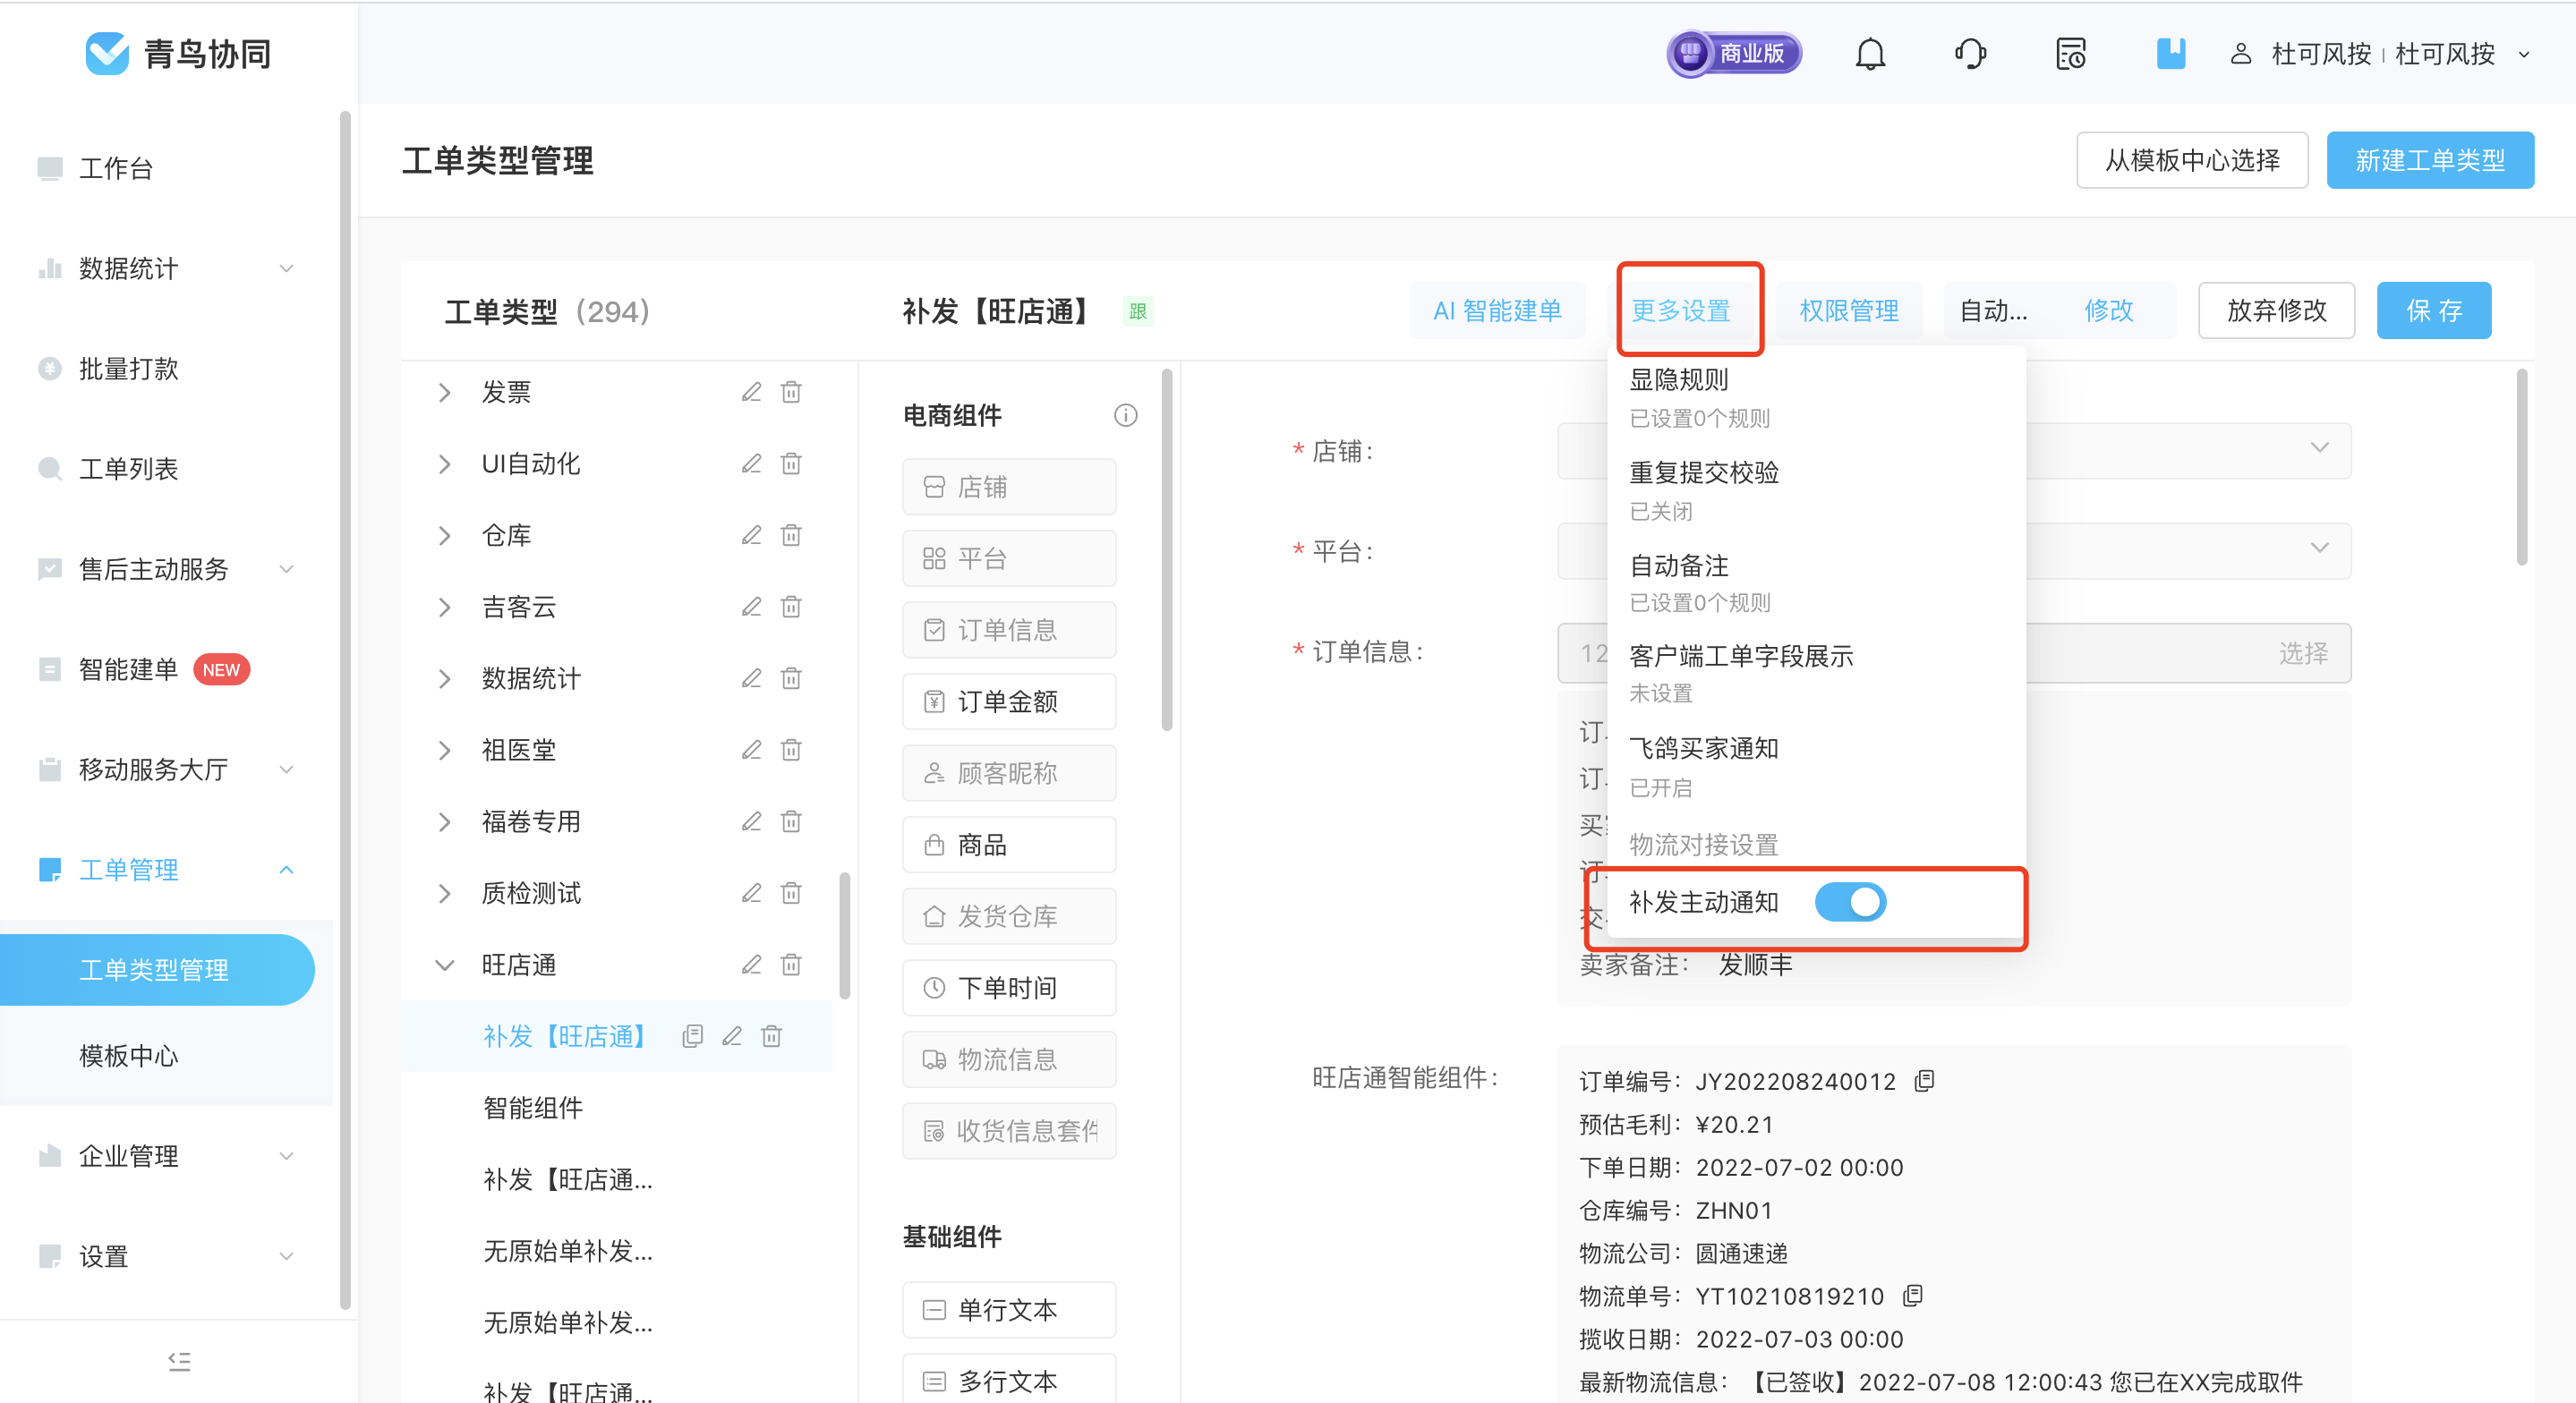Add the 订单金额 component

pos(1009,702)
